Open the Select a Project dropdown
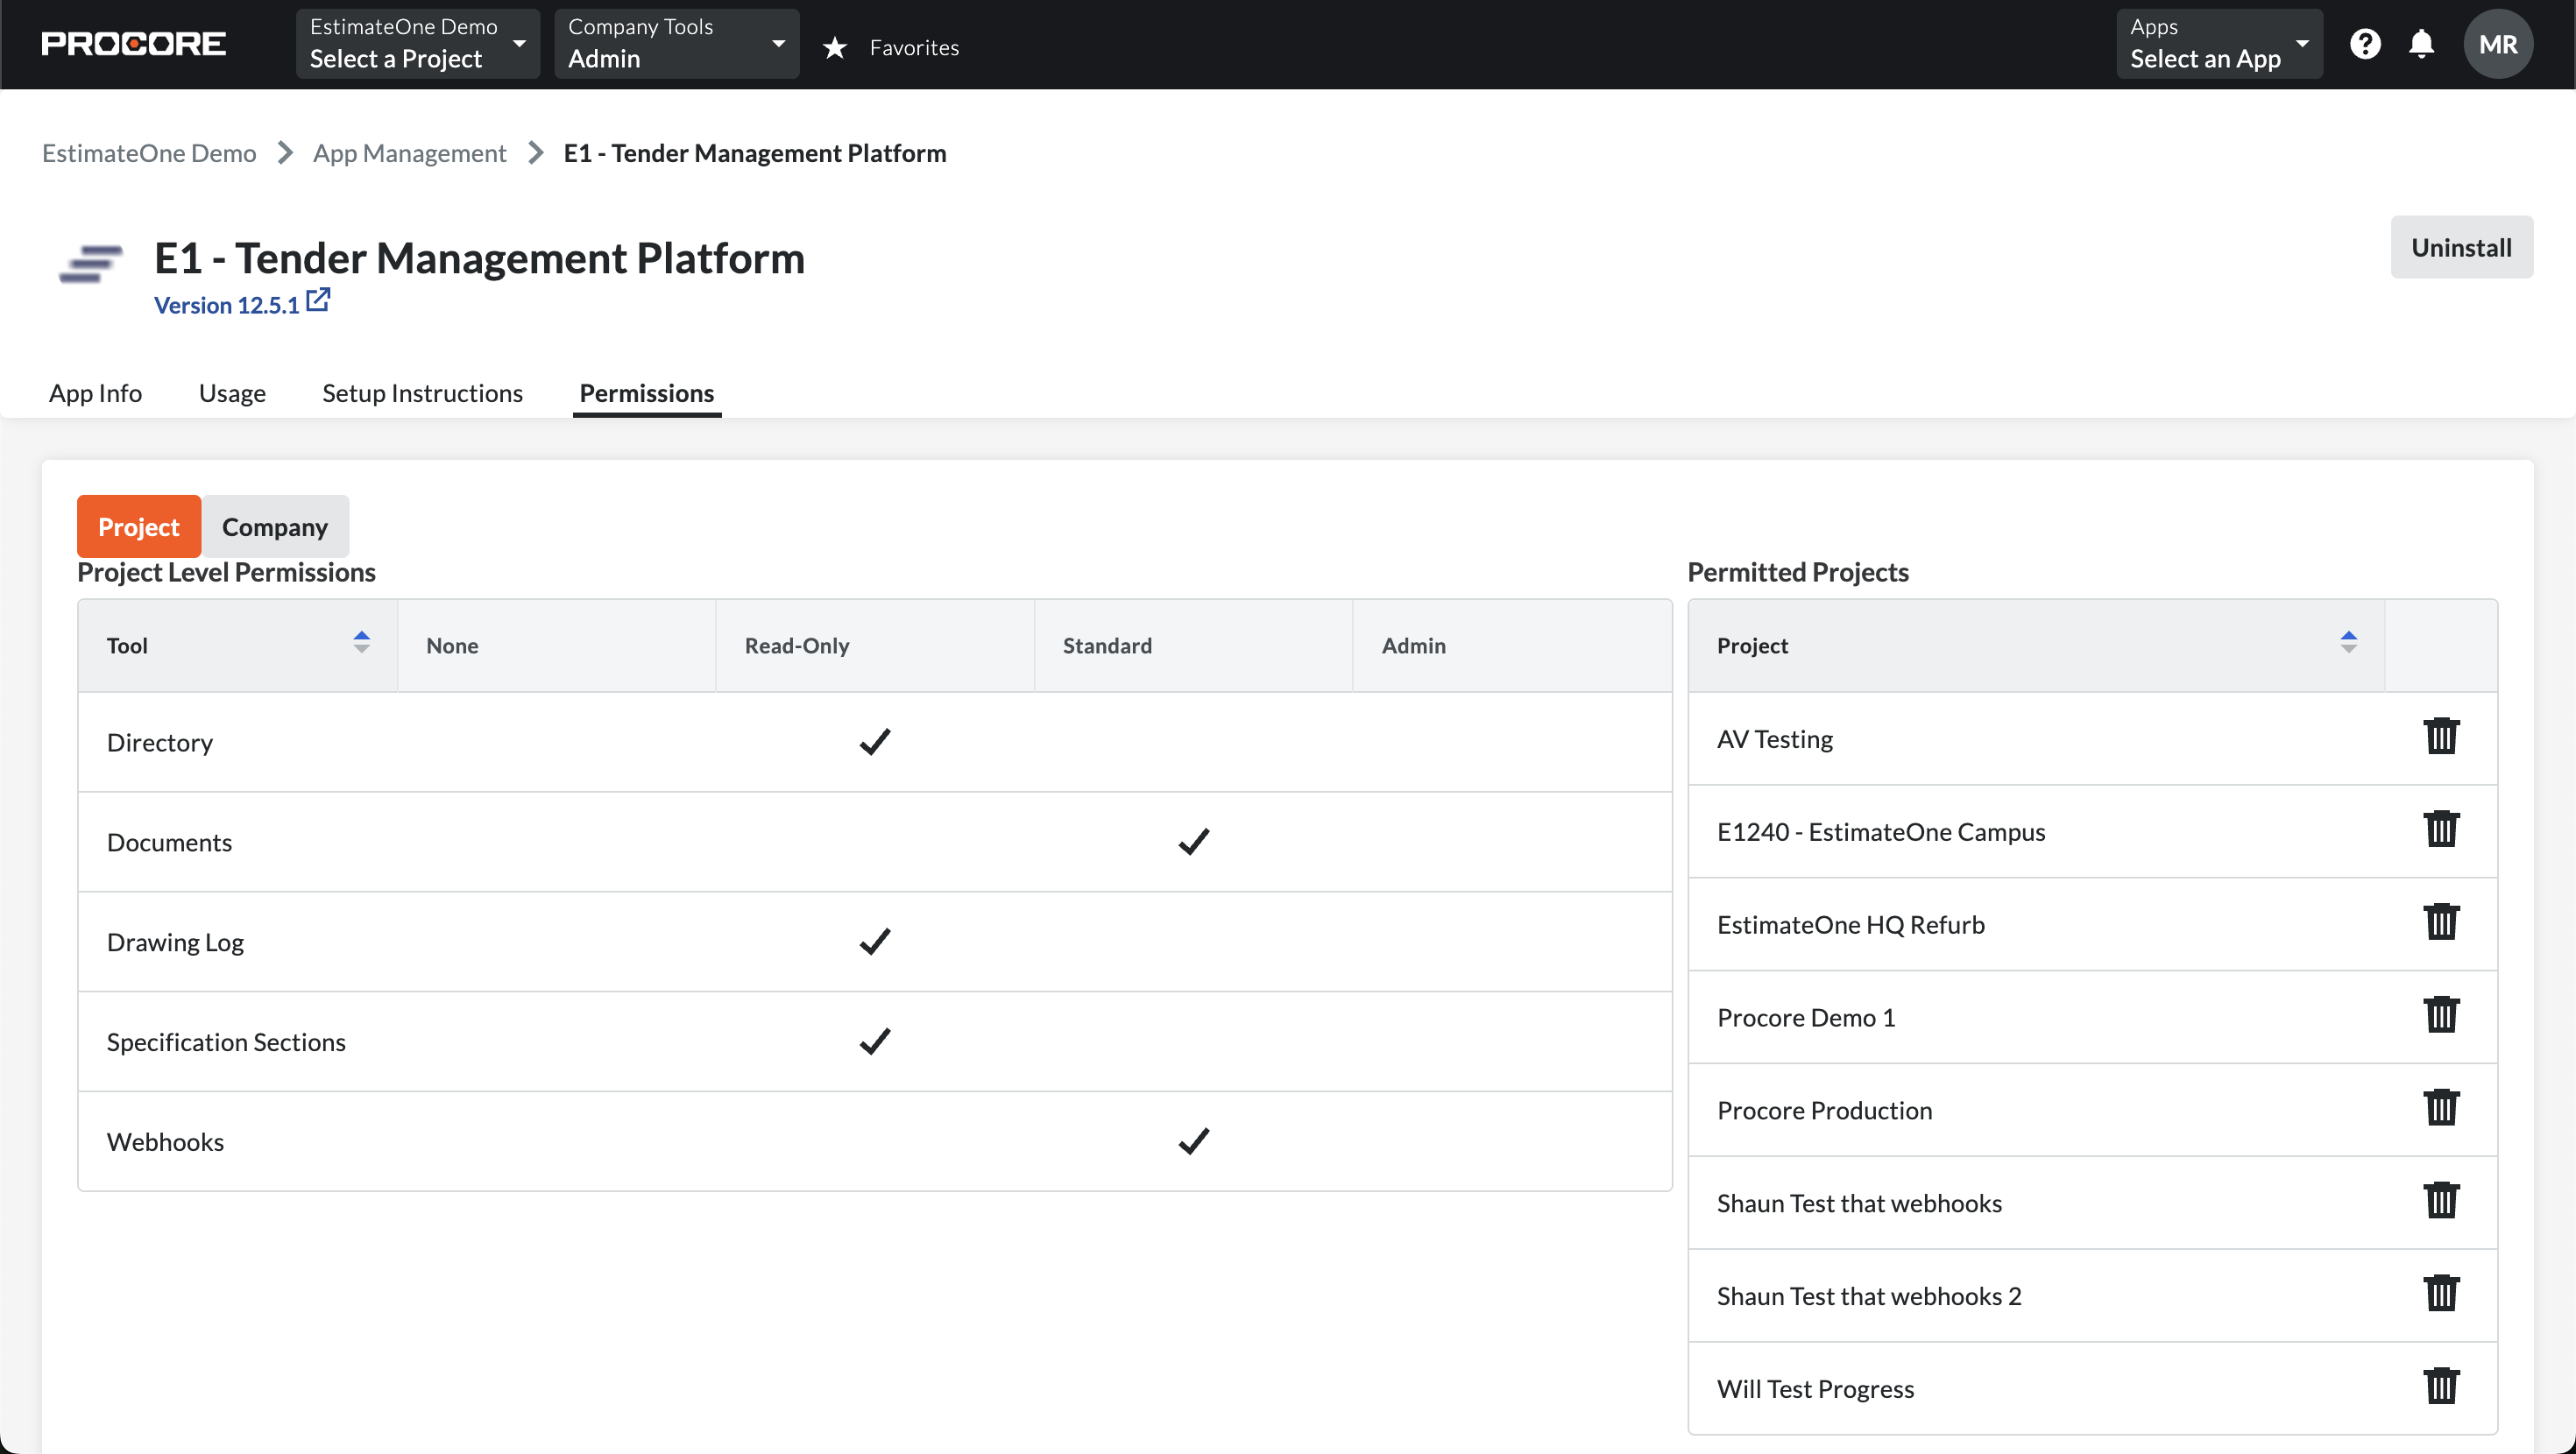Image resolution: width=2576 pixels, height=1454 pixels. [418, 44]
